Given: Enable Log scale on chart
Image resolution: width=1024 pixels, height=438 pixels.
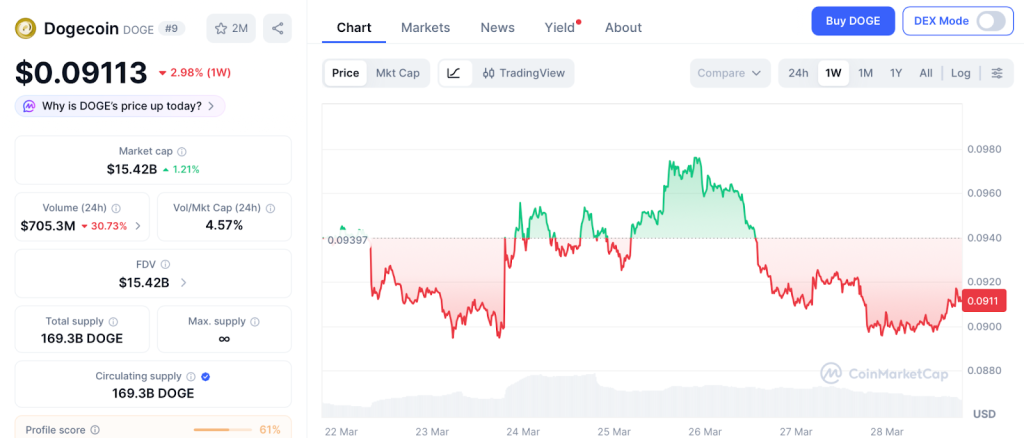Looking at the screenshot, I should (960, 73).
